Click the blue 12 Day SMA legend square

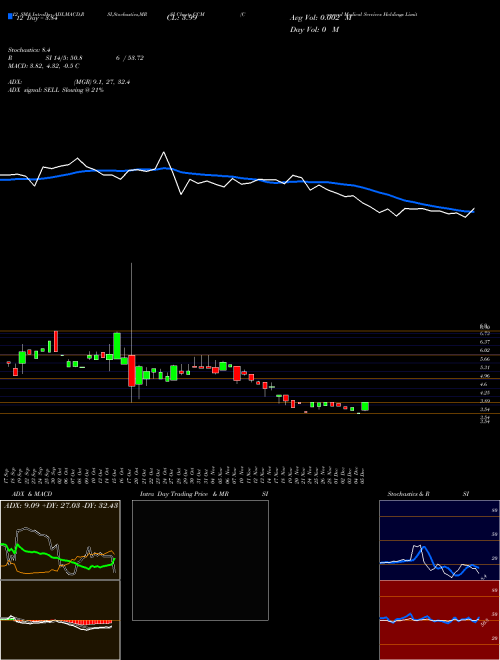point(11,17)
